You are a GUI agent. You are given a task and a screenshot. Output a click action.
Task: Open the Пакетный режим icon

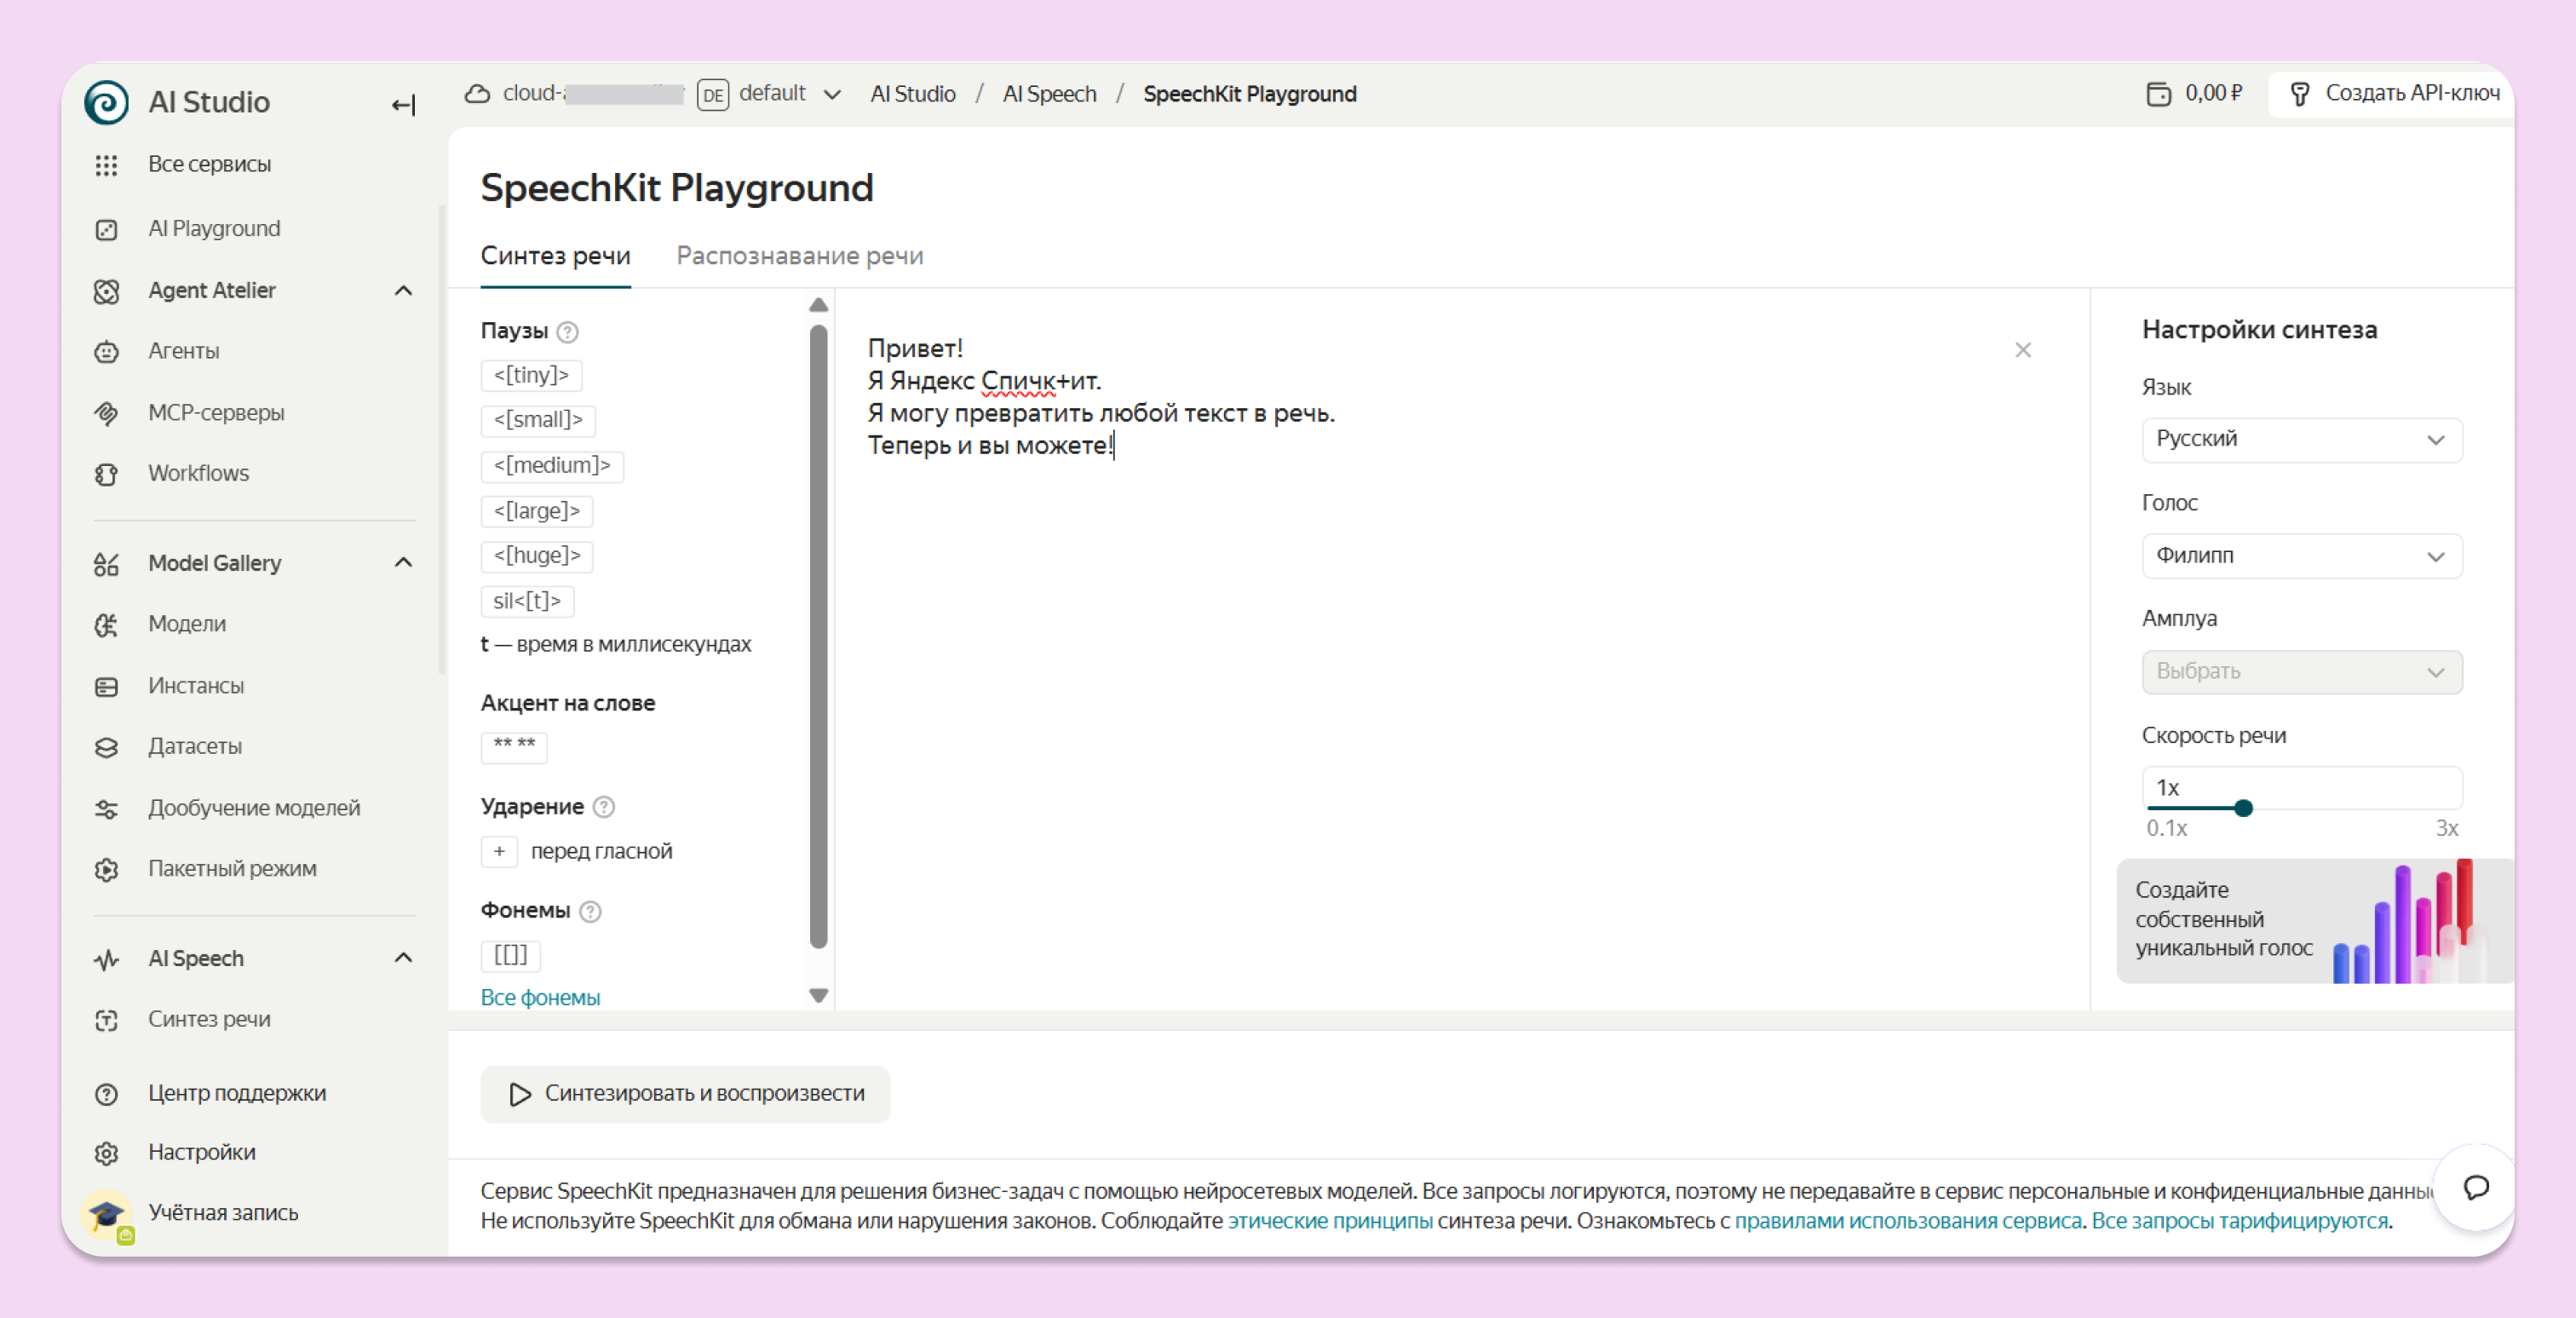106,870
